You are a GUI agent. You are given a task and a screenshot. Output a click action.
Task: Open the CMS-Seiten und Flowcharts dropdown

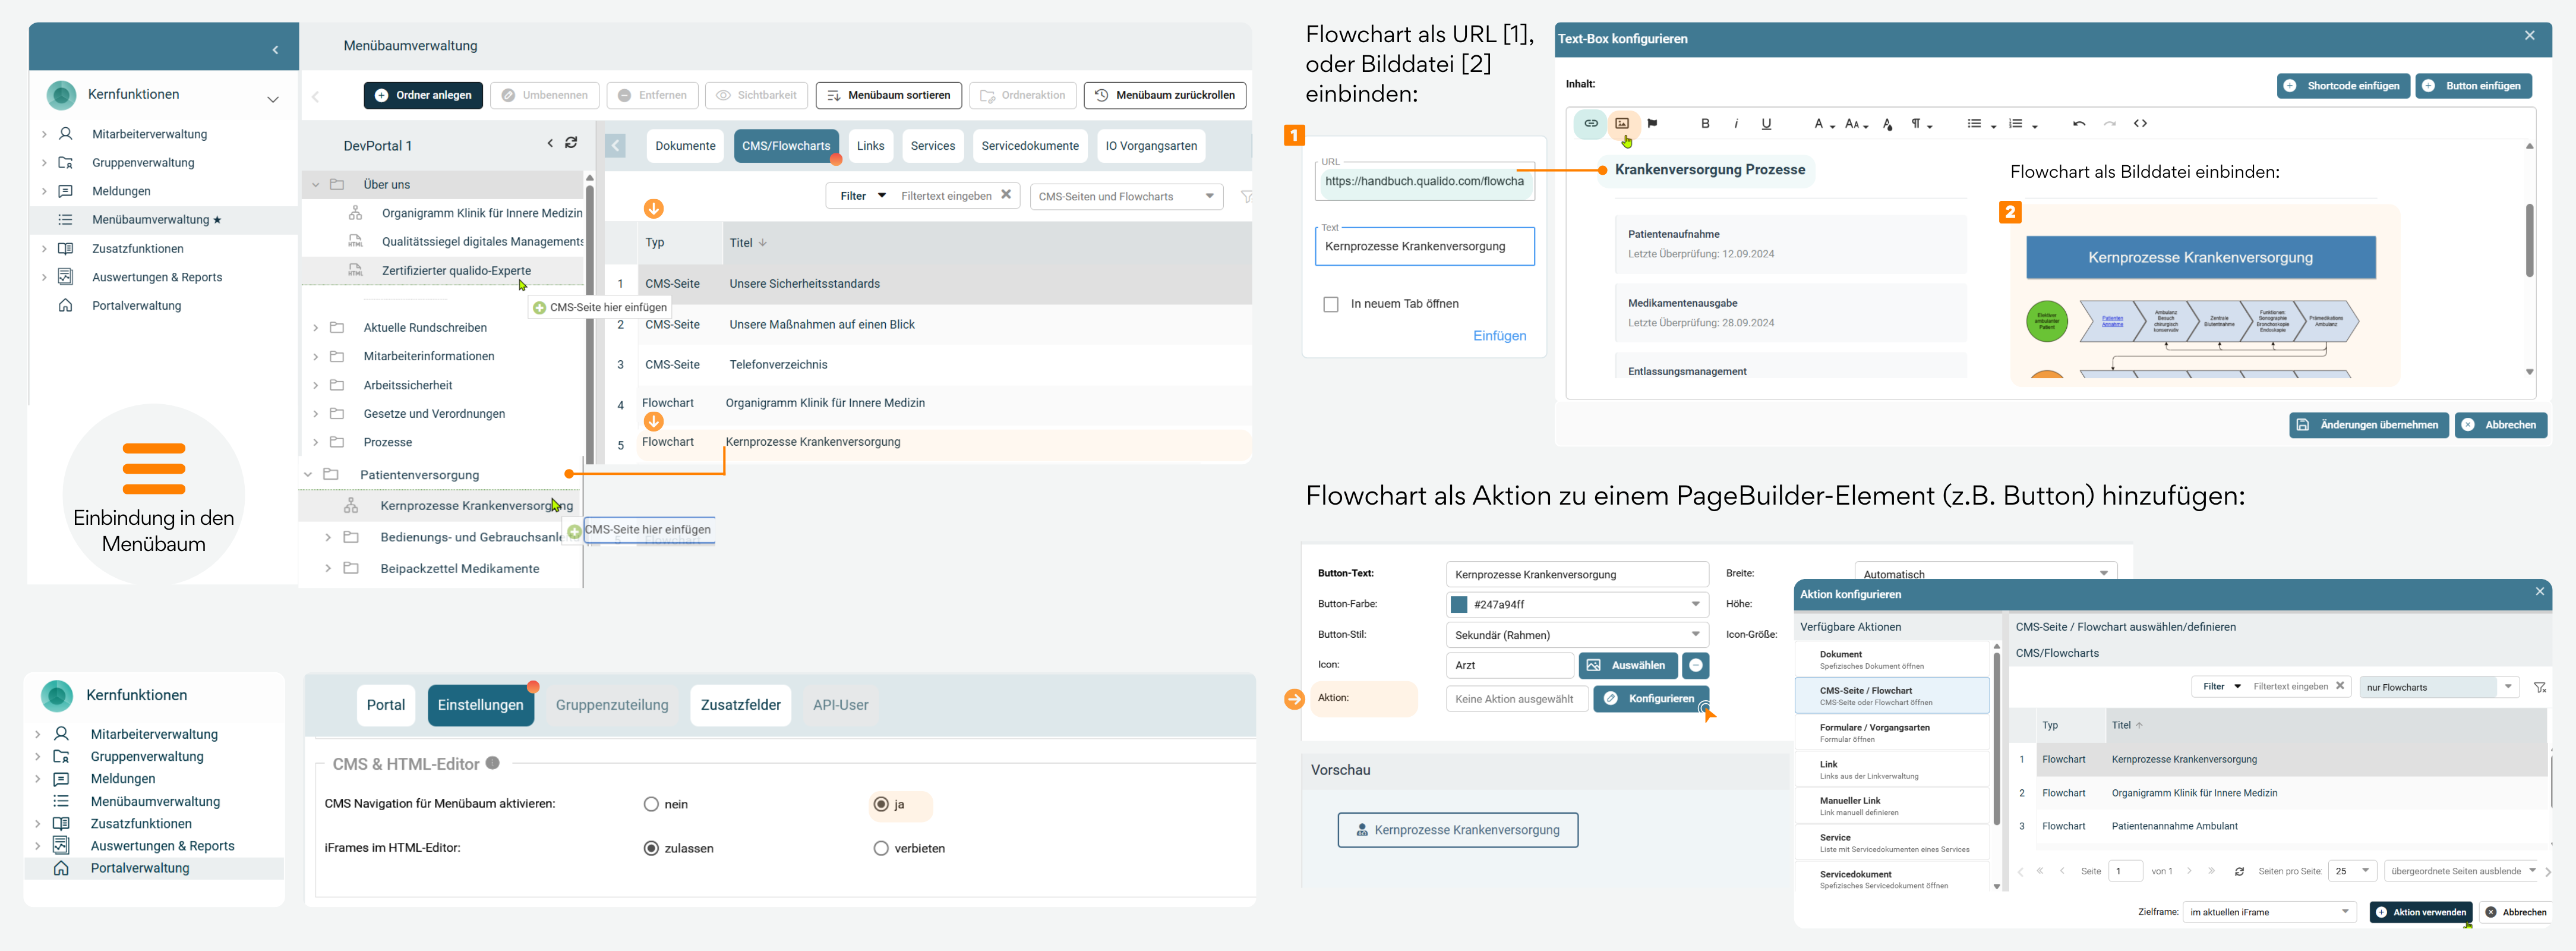pos(1126,196)
